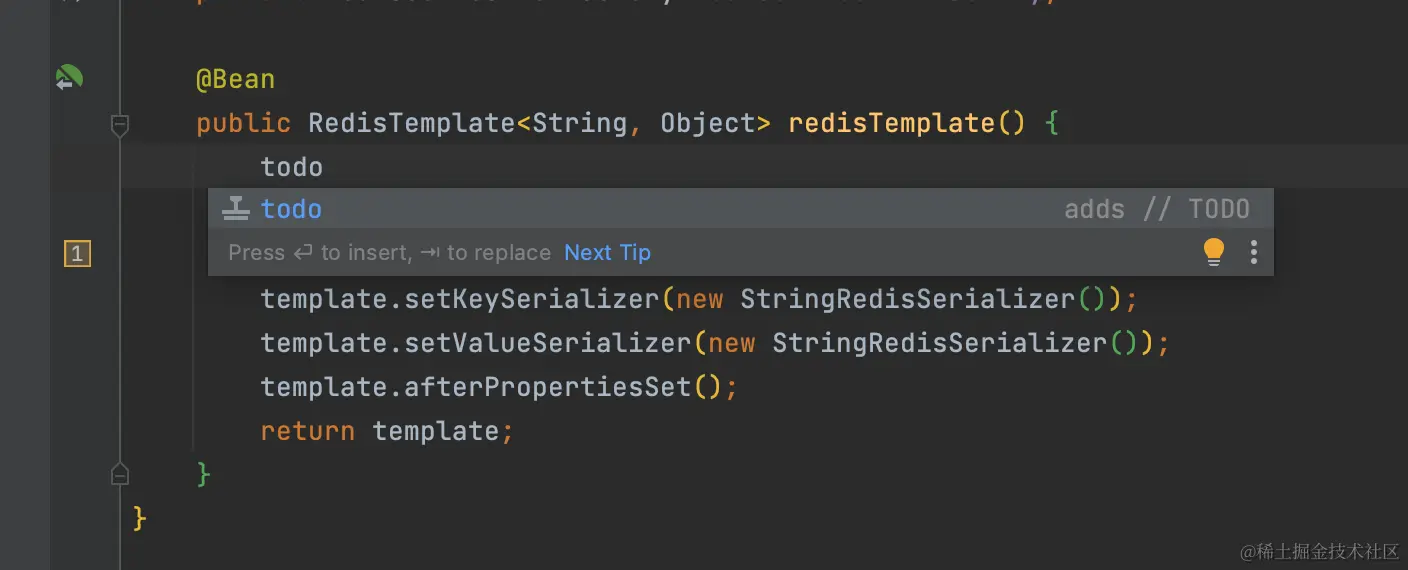
Task: Click the redisTemplate method name
Action: 891,124
